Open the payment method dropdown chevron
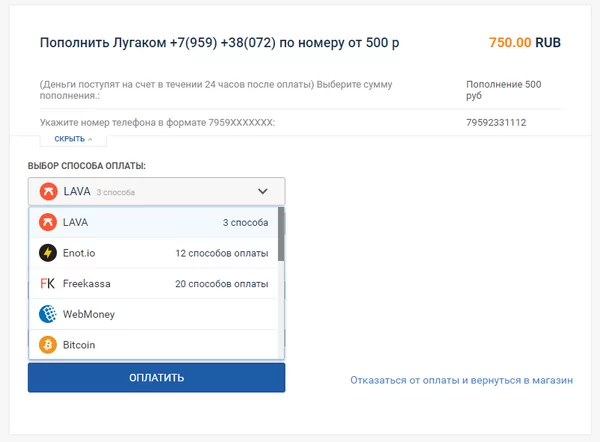Screen dimensions: 600x442 pos(263,191)
